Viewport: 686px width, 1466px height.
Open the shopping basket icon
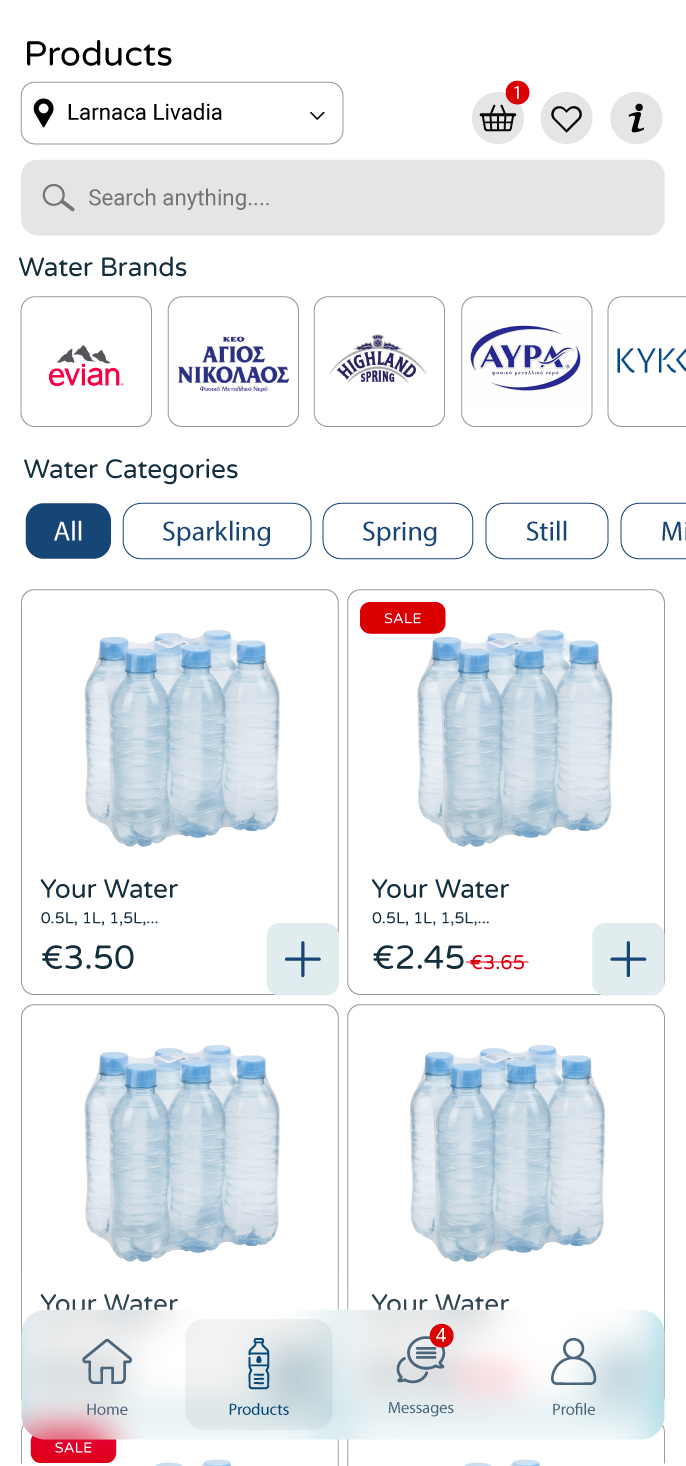(x=497, y=119)
